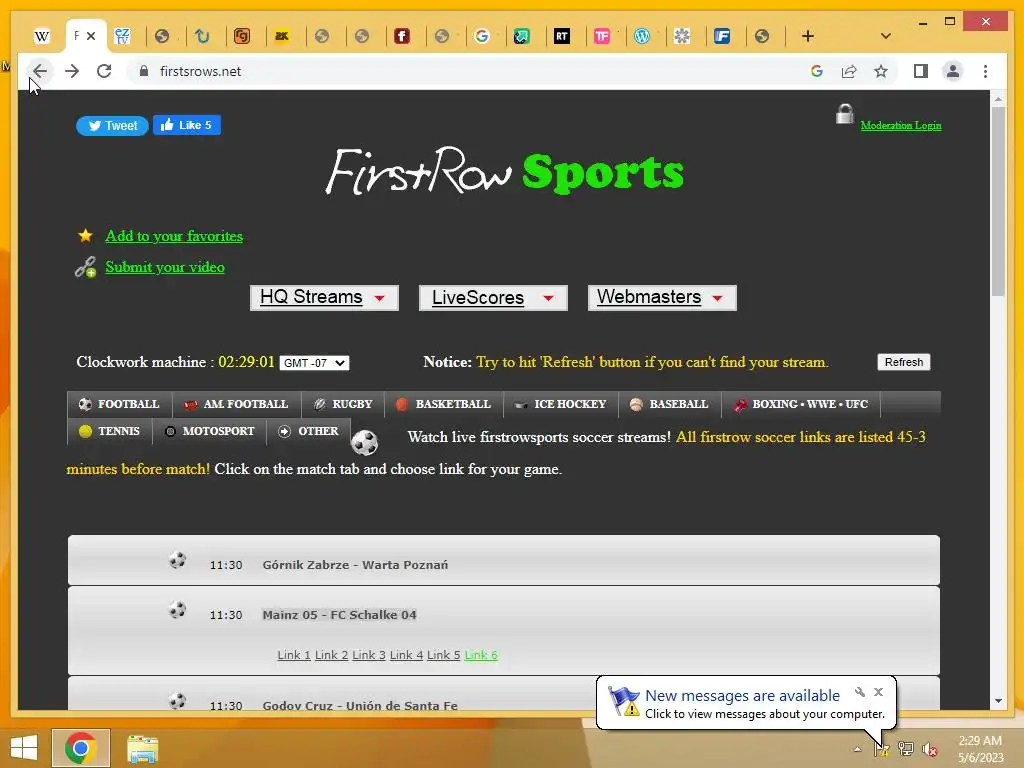Select the Am. Football category
Screen dimensions: 1024x768
pos(236,404)
